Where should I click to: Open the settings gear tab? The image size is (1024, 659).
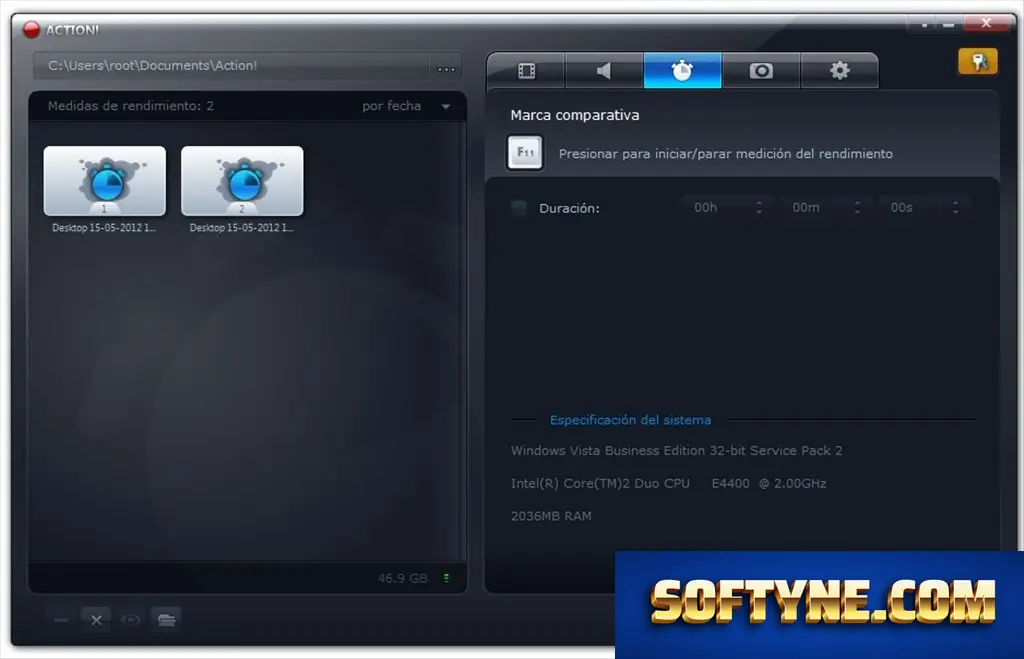[839, 71]
